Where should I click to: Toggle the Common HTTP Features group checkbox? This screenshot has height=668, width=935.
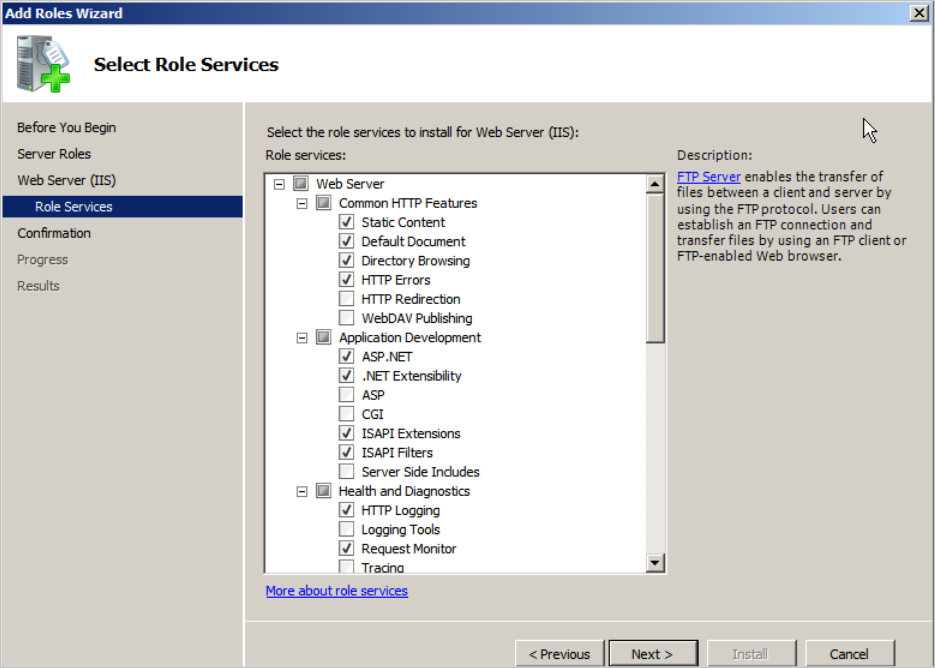coord(323,203)
